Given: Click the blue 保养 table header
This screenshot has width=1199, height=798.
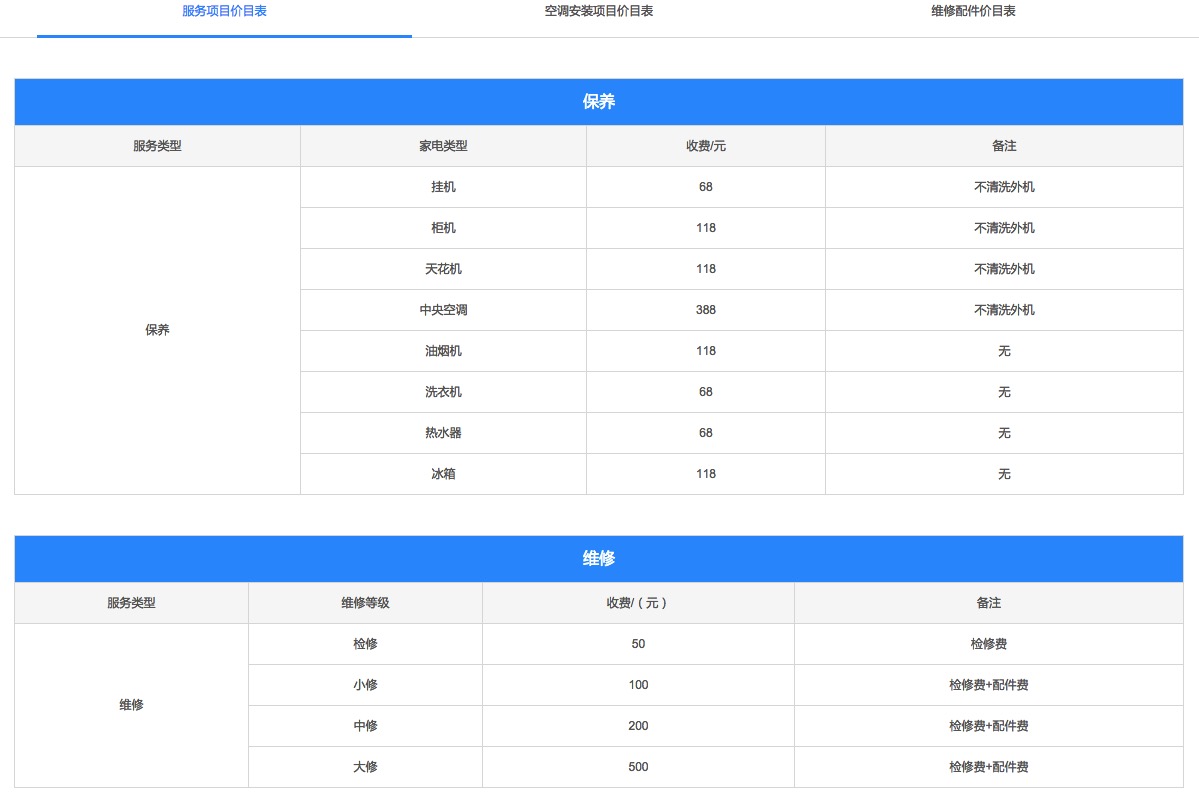Looking at the screenshot, I should pos(598,102).
